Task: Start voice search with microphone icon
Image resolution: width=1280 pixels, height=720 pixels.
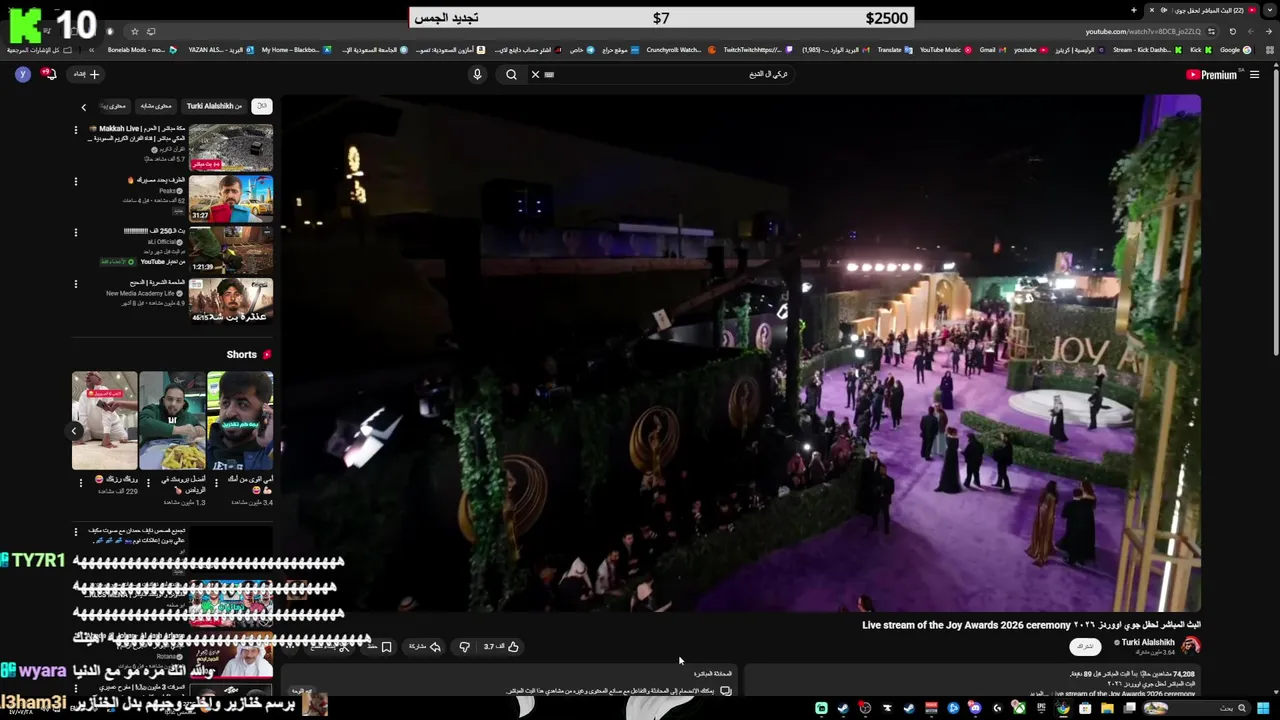Action: tap(477, 74)
